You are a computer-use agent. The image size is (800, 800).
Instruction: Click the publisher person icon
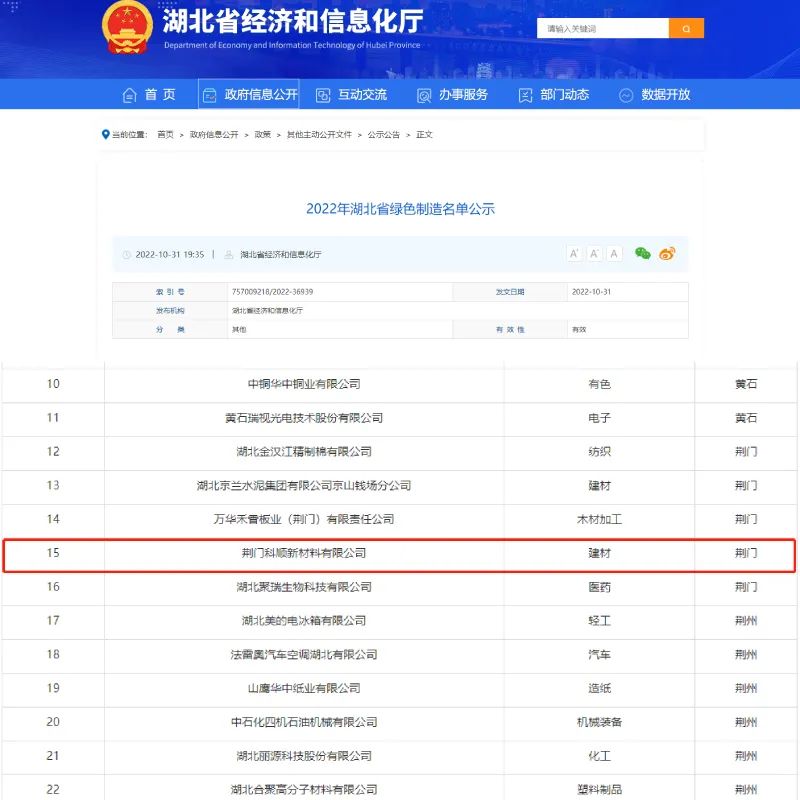229,255
